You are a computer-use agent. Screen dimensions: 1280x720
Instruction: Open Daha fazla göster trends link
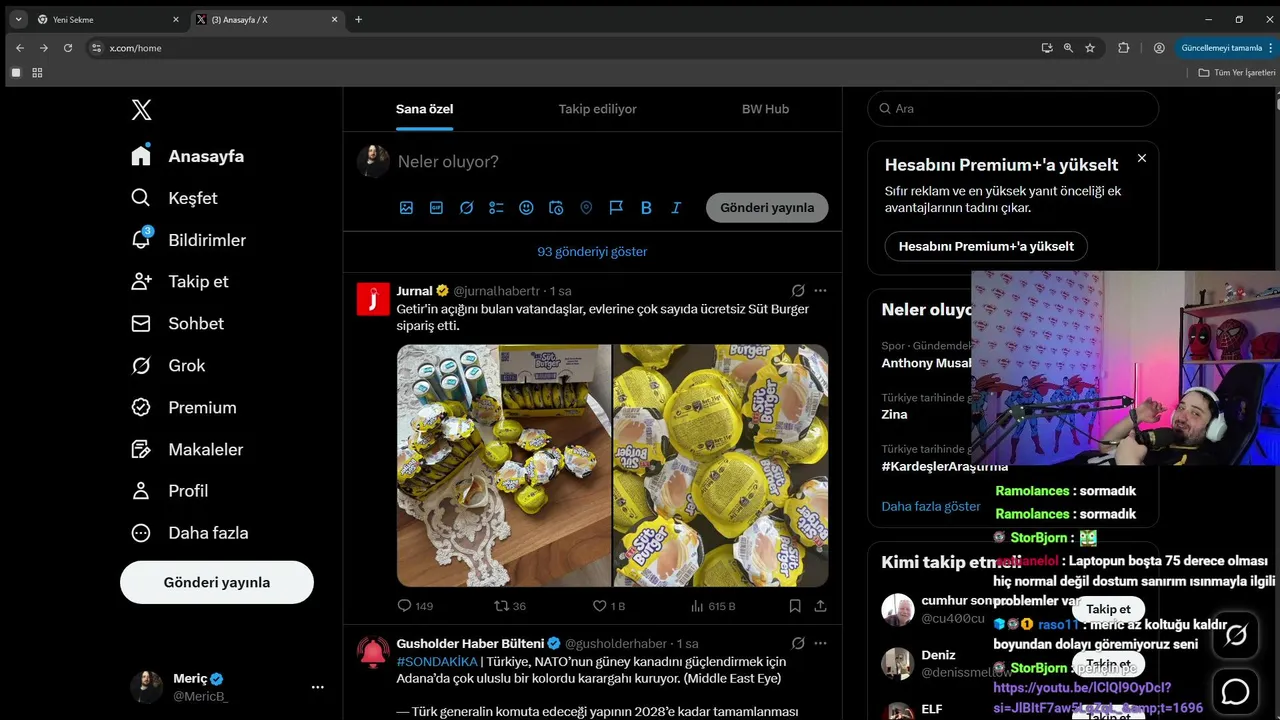931,507
